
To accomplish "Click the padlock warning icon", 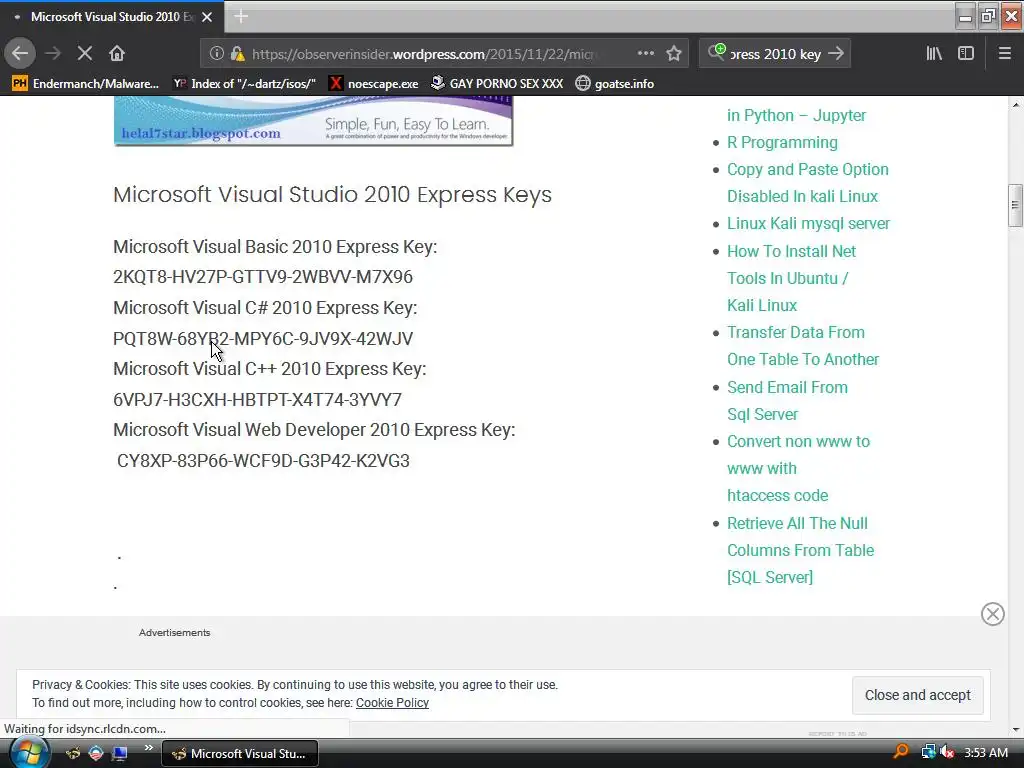I will coord(237,54).
